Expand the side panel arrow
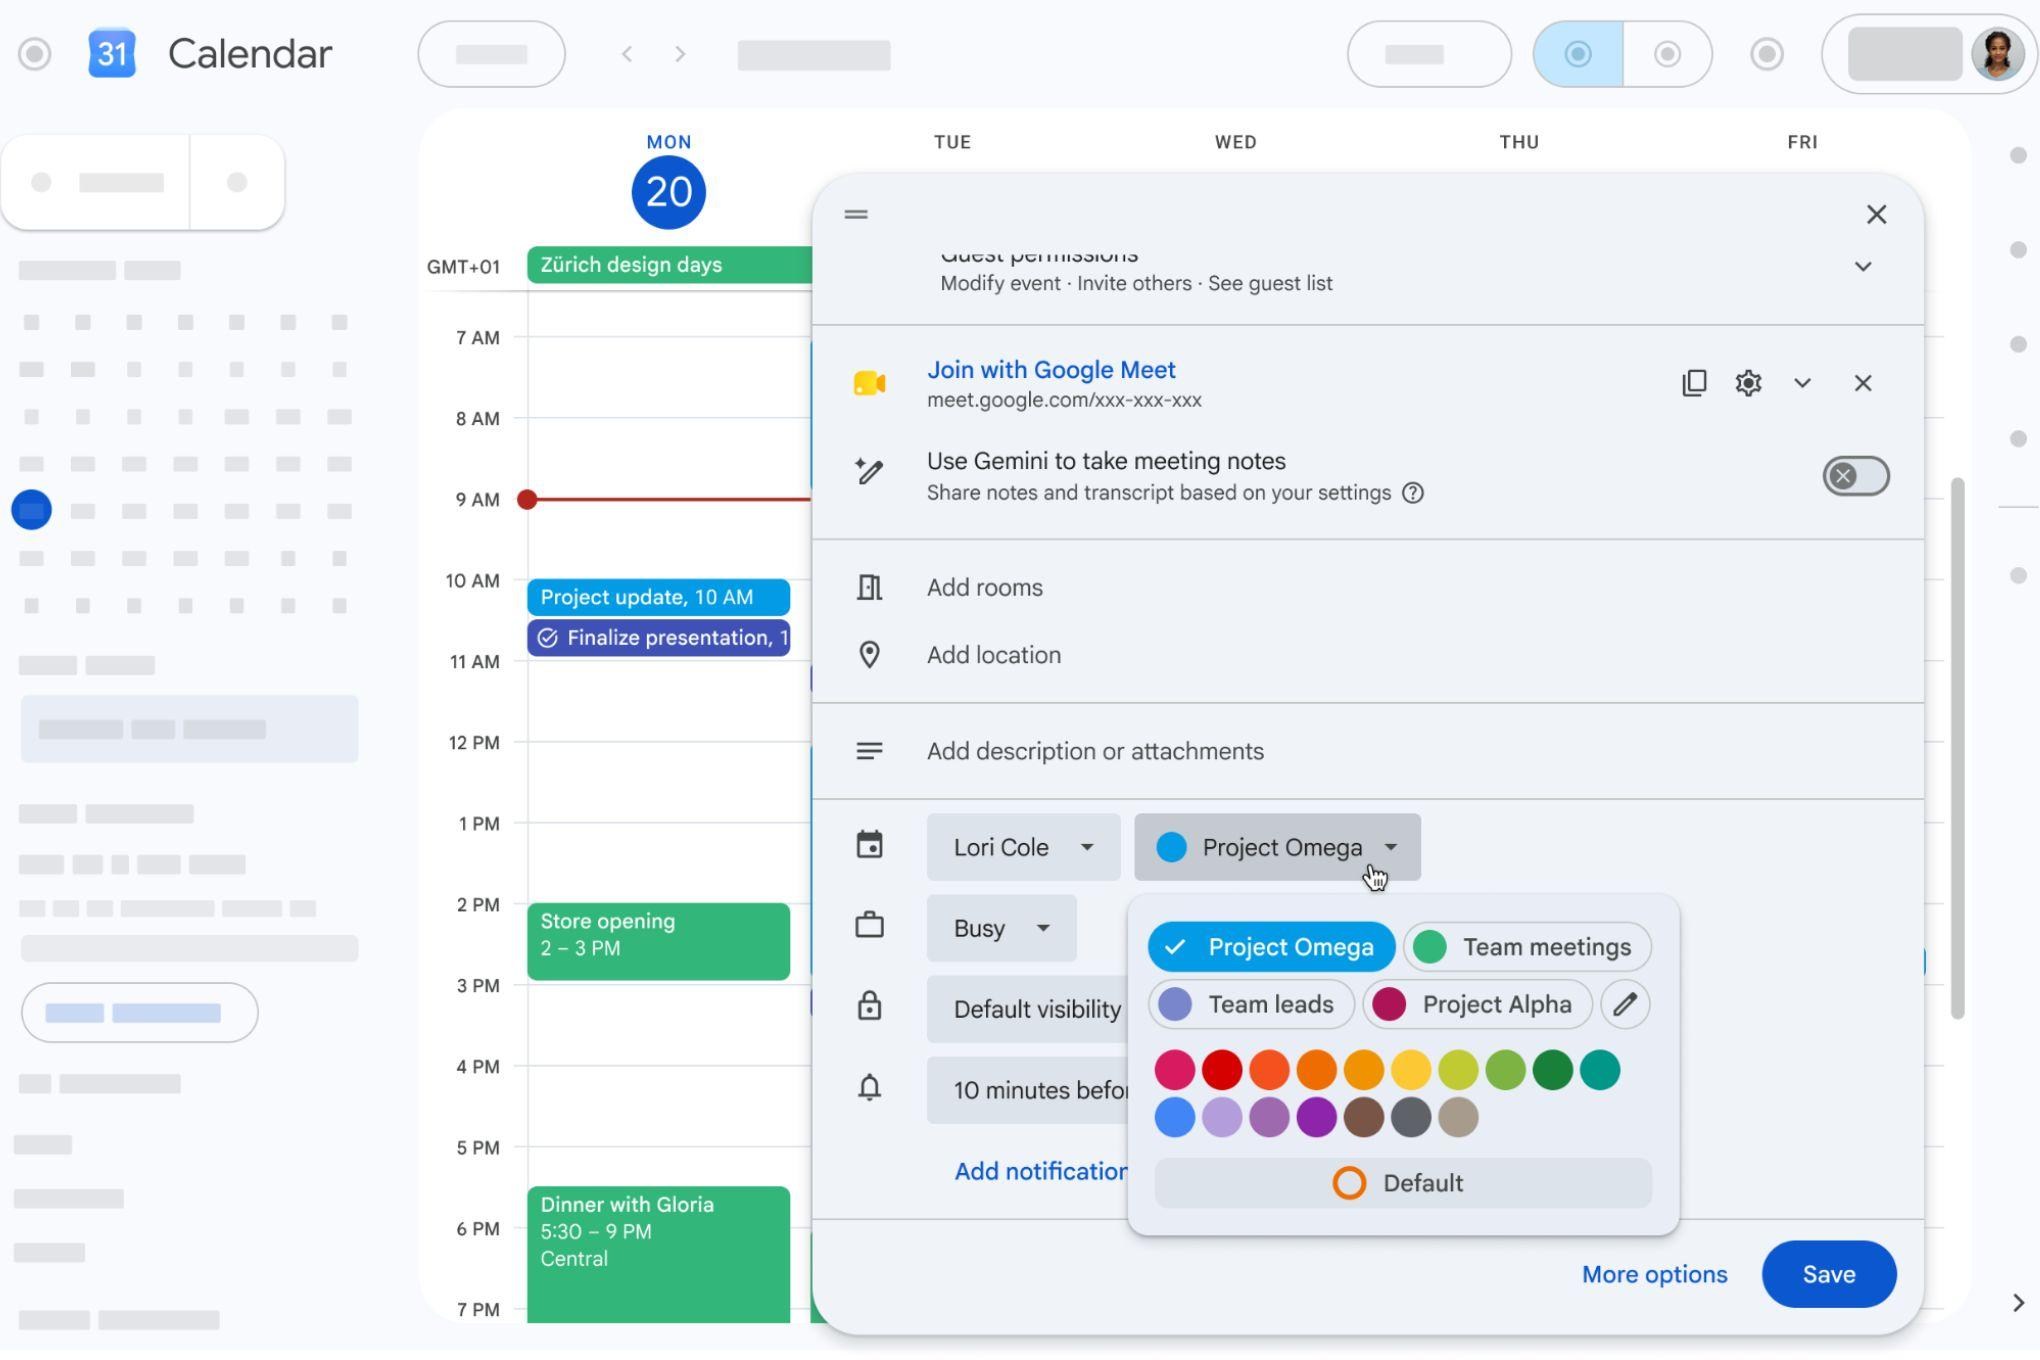The height and width of the screenshot is (1360, 2040). click(2018, 1303)
